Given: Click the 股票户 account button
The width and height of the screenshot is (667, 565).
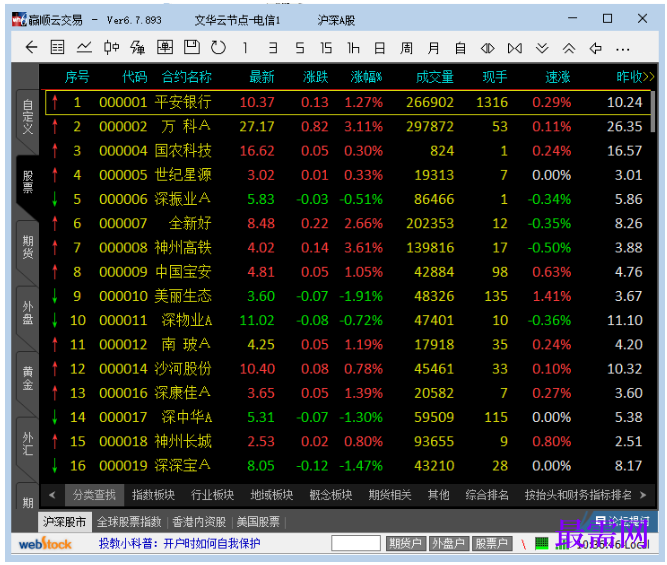Looking at the screenshot, I should pyautogui.click(x=492, y=543).
